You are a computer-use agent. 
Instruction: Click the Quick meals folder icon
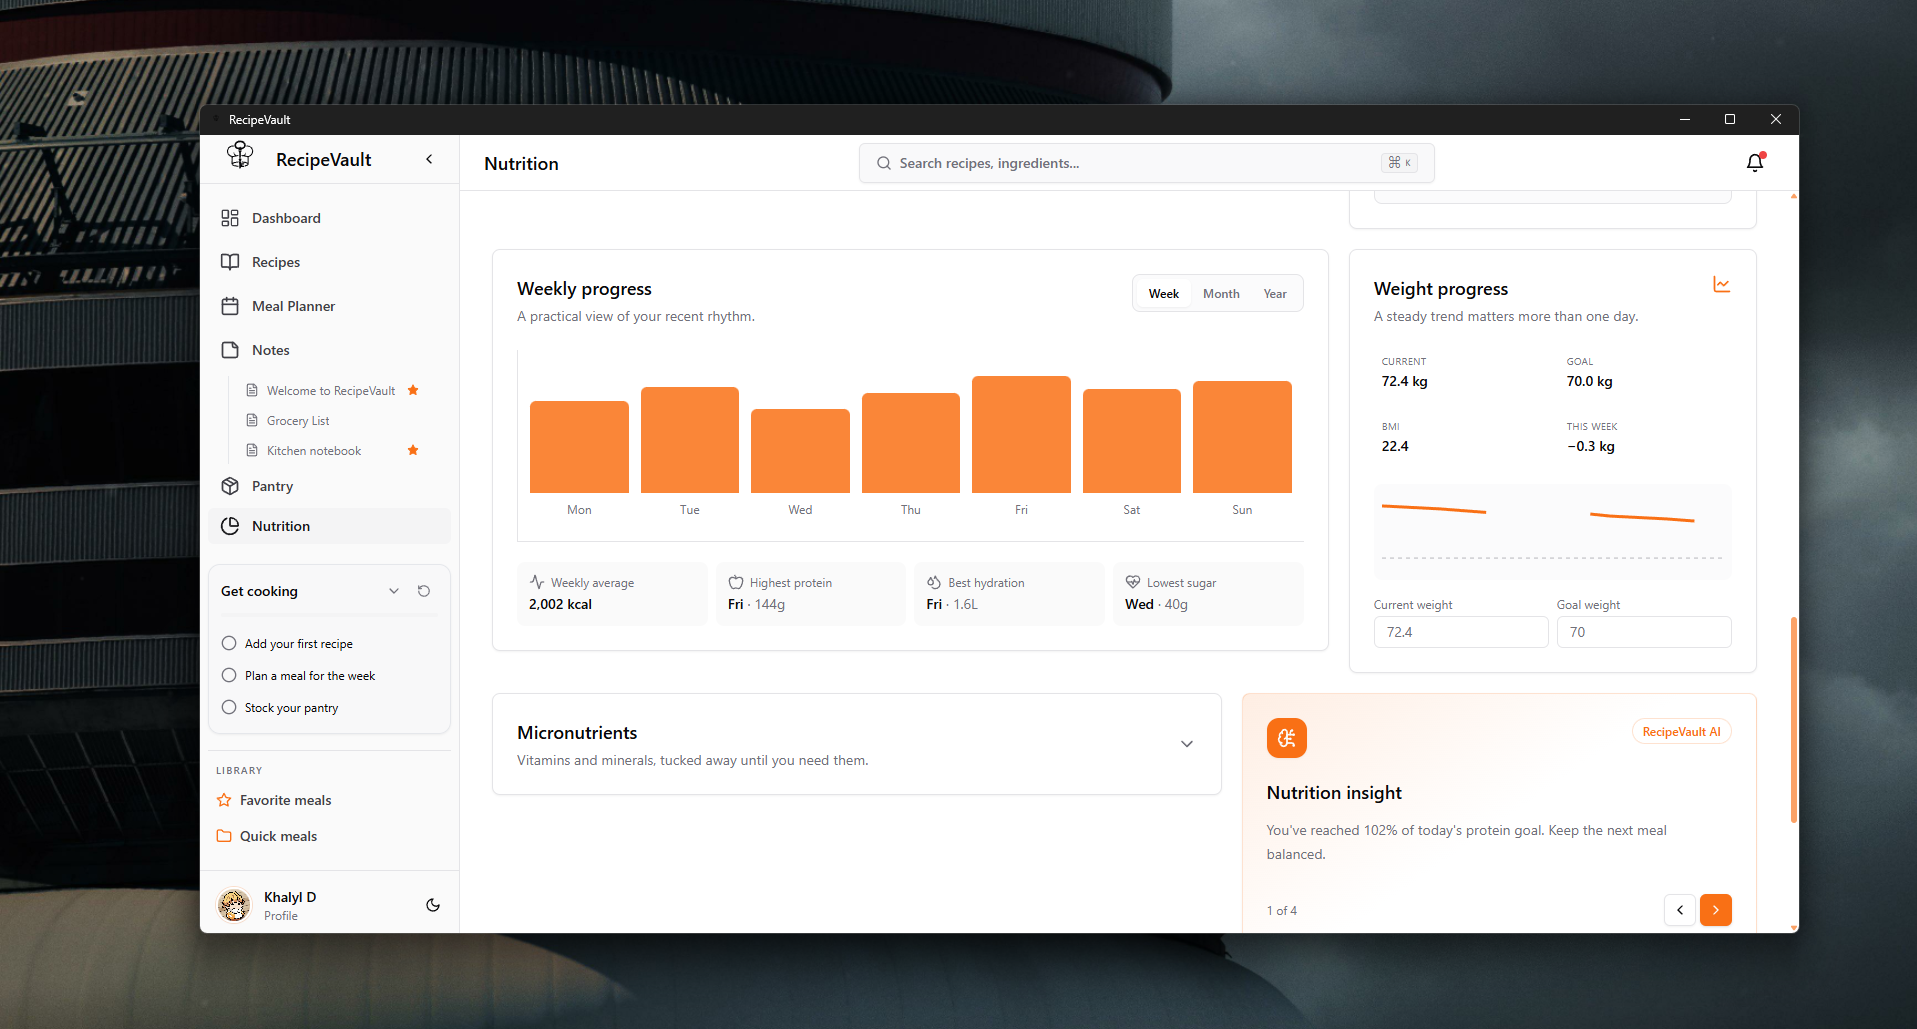224,836
